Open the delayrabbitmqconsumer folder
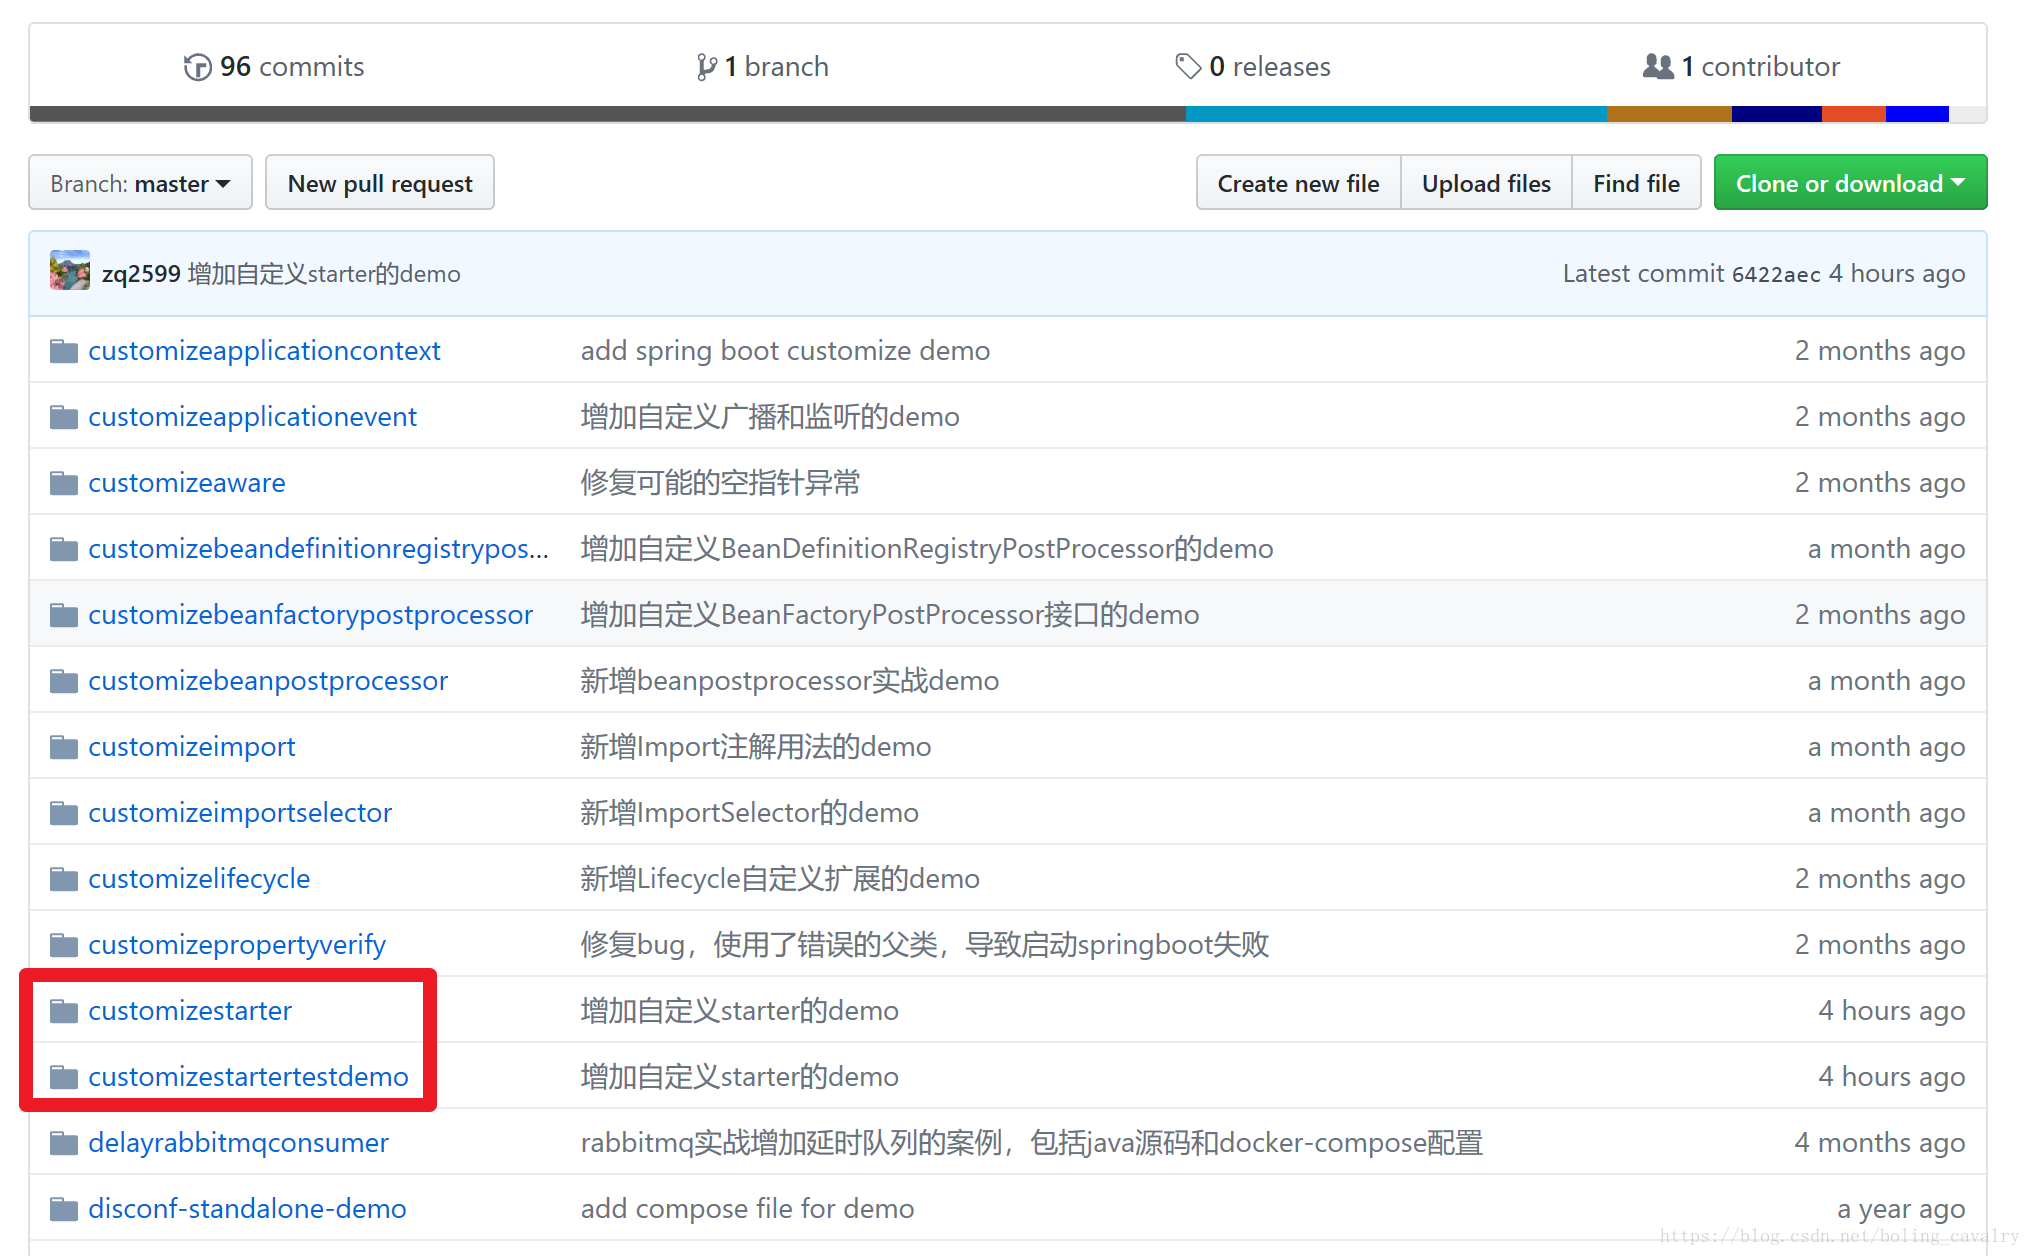The height and width of the screenshot is (1256, 2031). coord(238,1142)
